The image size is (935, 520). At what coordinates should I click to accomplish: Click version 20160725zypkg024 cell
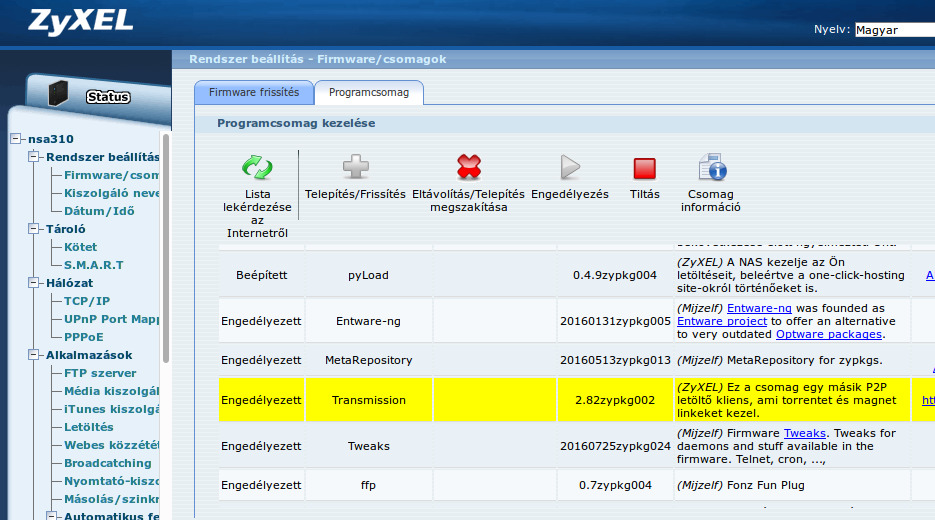click(x=615, y=446)
